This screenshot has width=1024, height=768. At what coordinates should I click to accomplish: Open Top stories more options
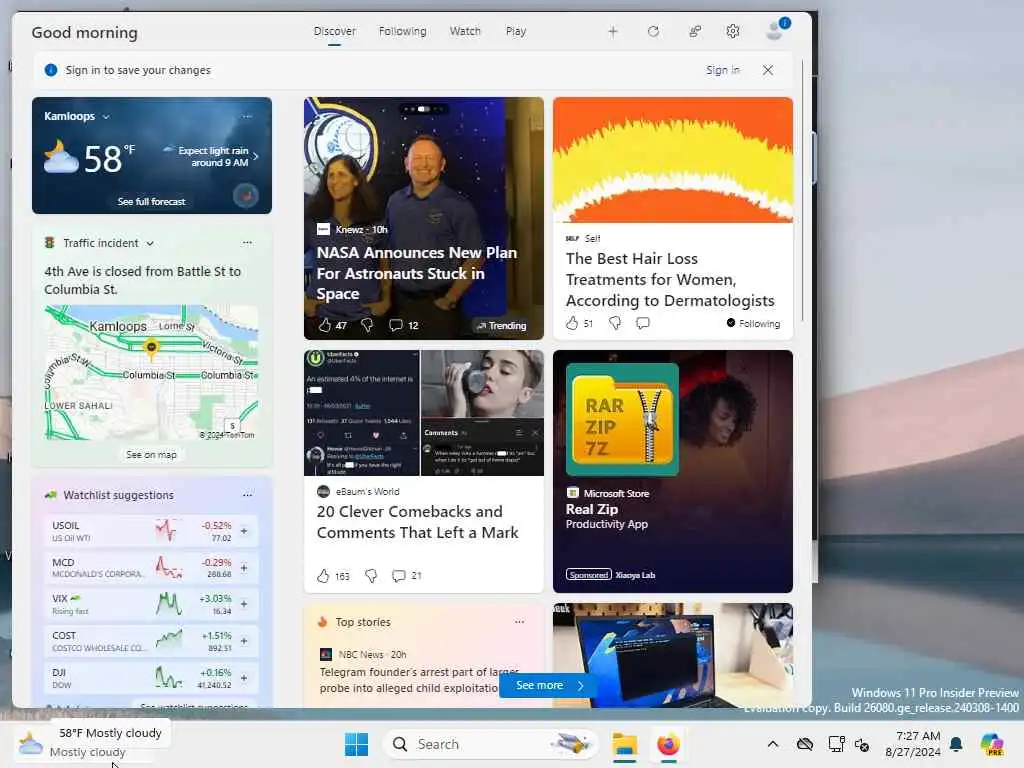pyautogui.click(x=520, y=622)
